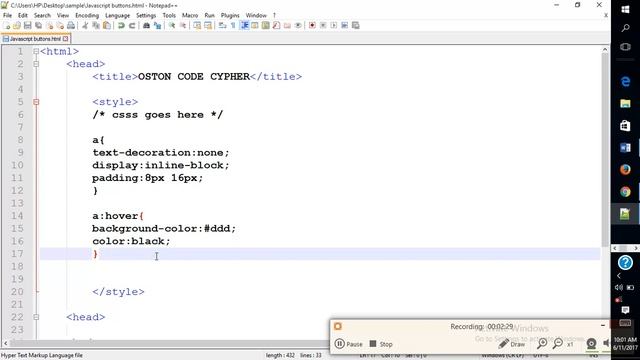Play back recorded macro from toolbar
This screenshot has height=360, width=640.
pos(333,25)
